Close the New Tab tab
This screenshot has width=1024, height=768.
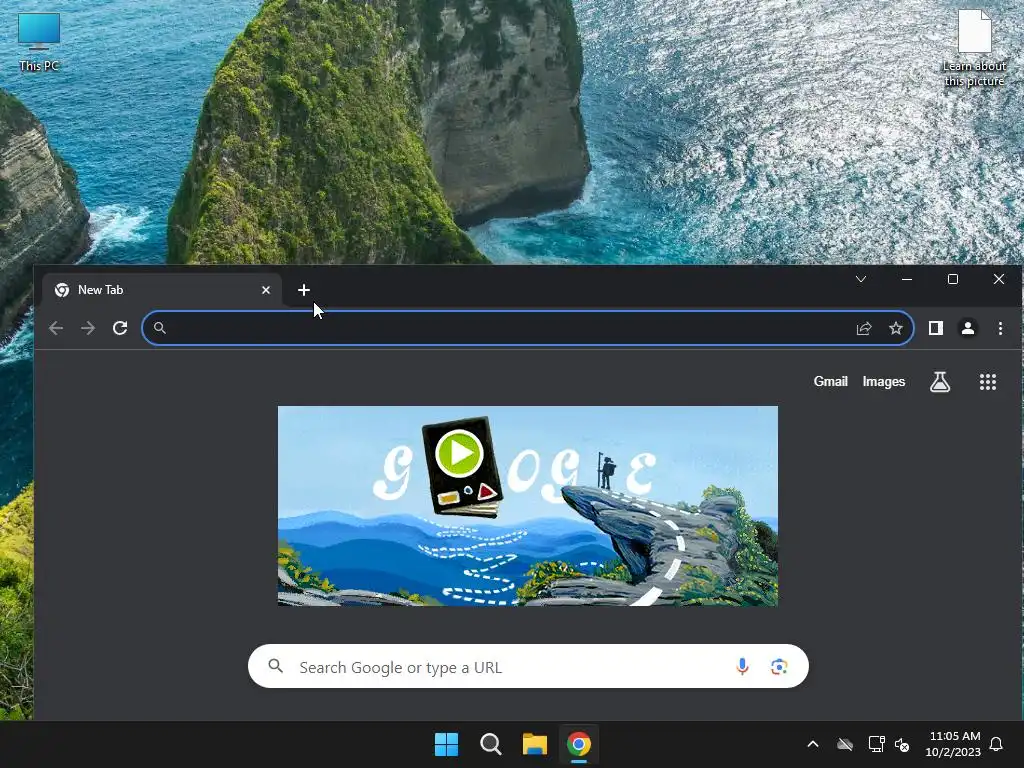pyautogui.click(x=266, y=290)
